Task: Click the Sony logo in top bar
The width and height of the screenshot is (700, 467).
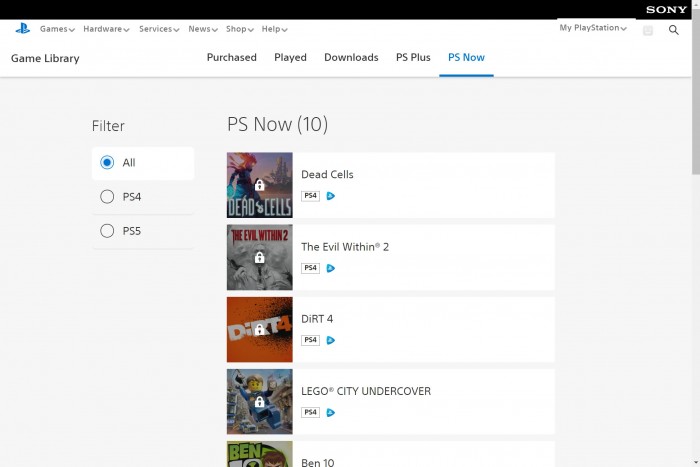Action: point(666,9)
